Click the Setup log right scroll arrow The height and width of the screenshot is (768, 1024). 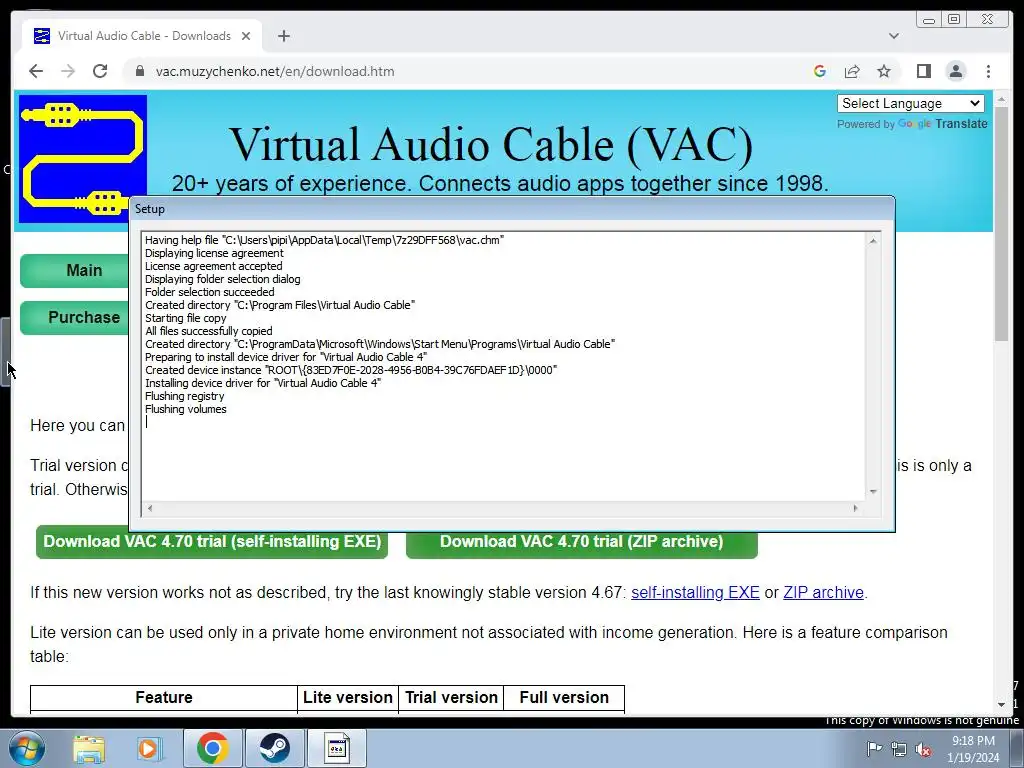click(x=856, y=508)
